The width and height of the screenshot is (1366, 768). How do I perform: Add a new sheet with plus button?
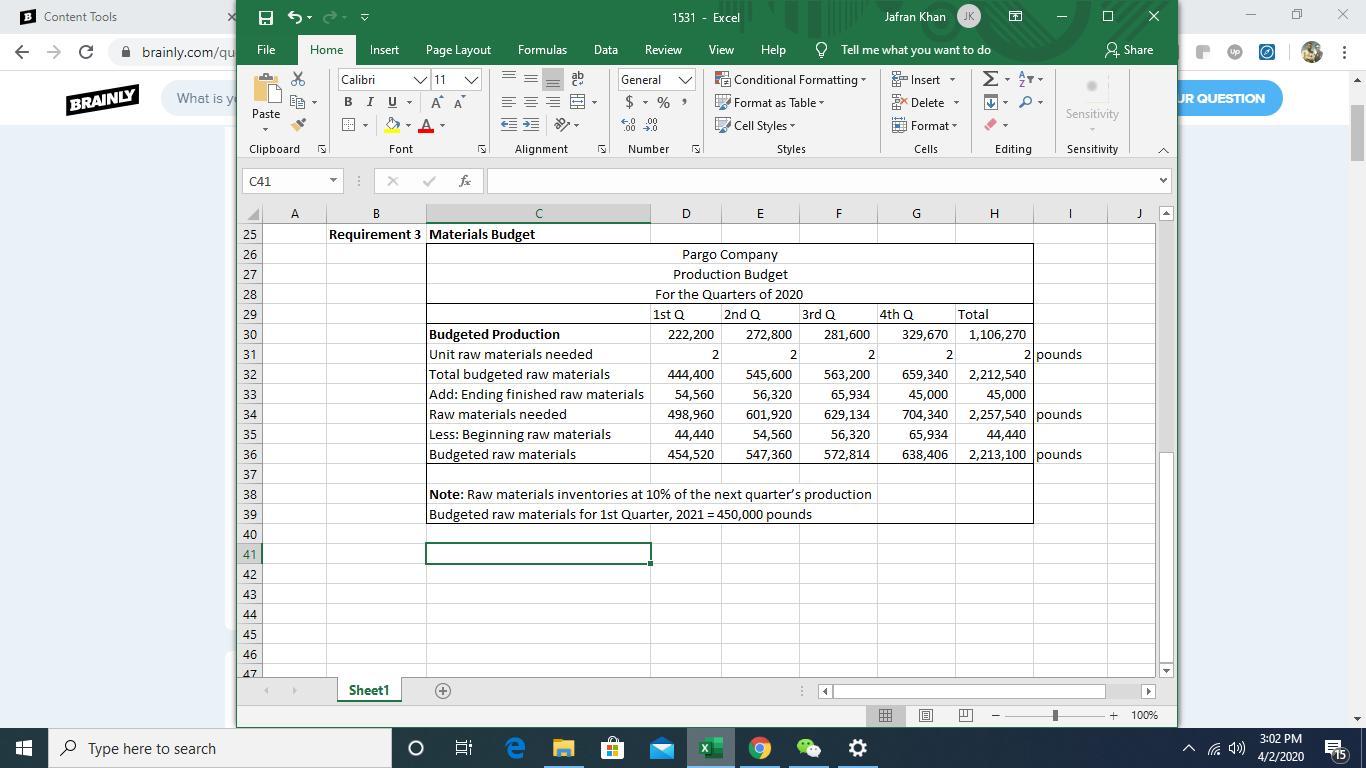tap(443, 691)
